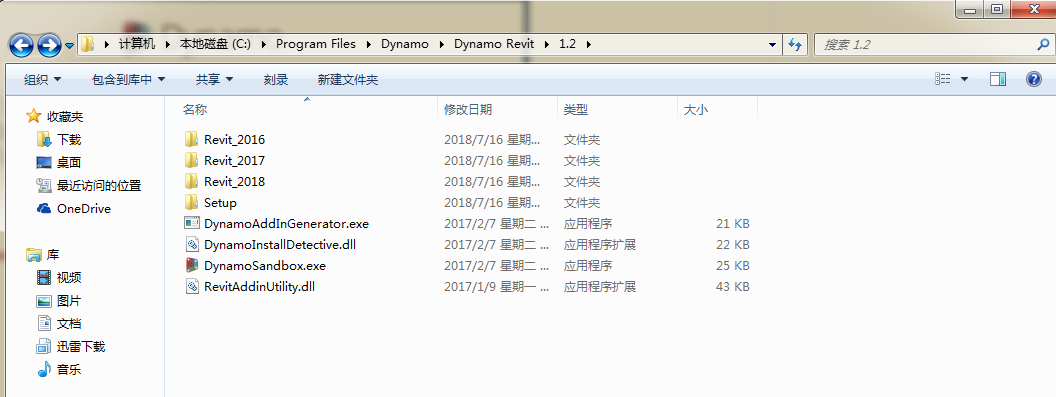Select the Revit_2018 folder icon
This screenshot has height=397, width=1056.
[x=192, y=181]
